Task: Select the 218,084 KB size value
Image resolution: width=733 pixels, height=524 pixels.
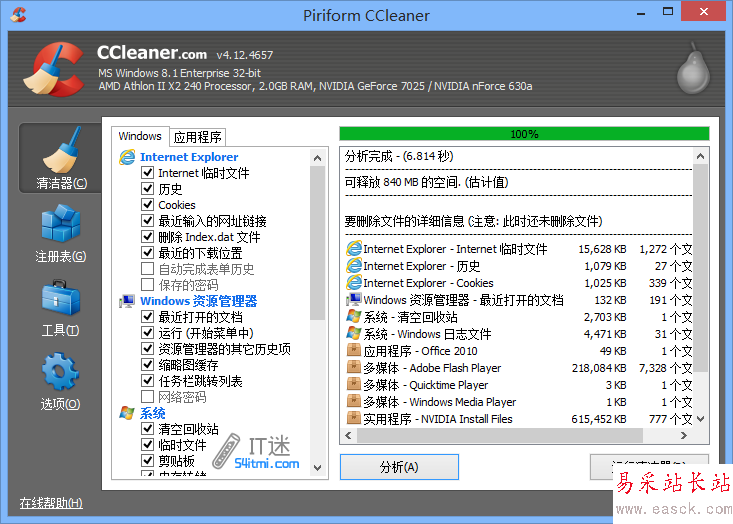Action: pos(599,368)
